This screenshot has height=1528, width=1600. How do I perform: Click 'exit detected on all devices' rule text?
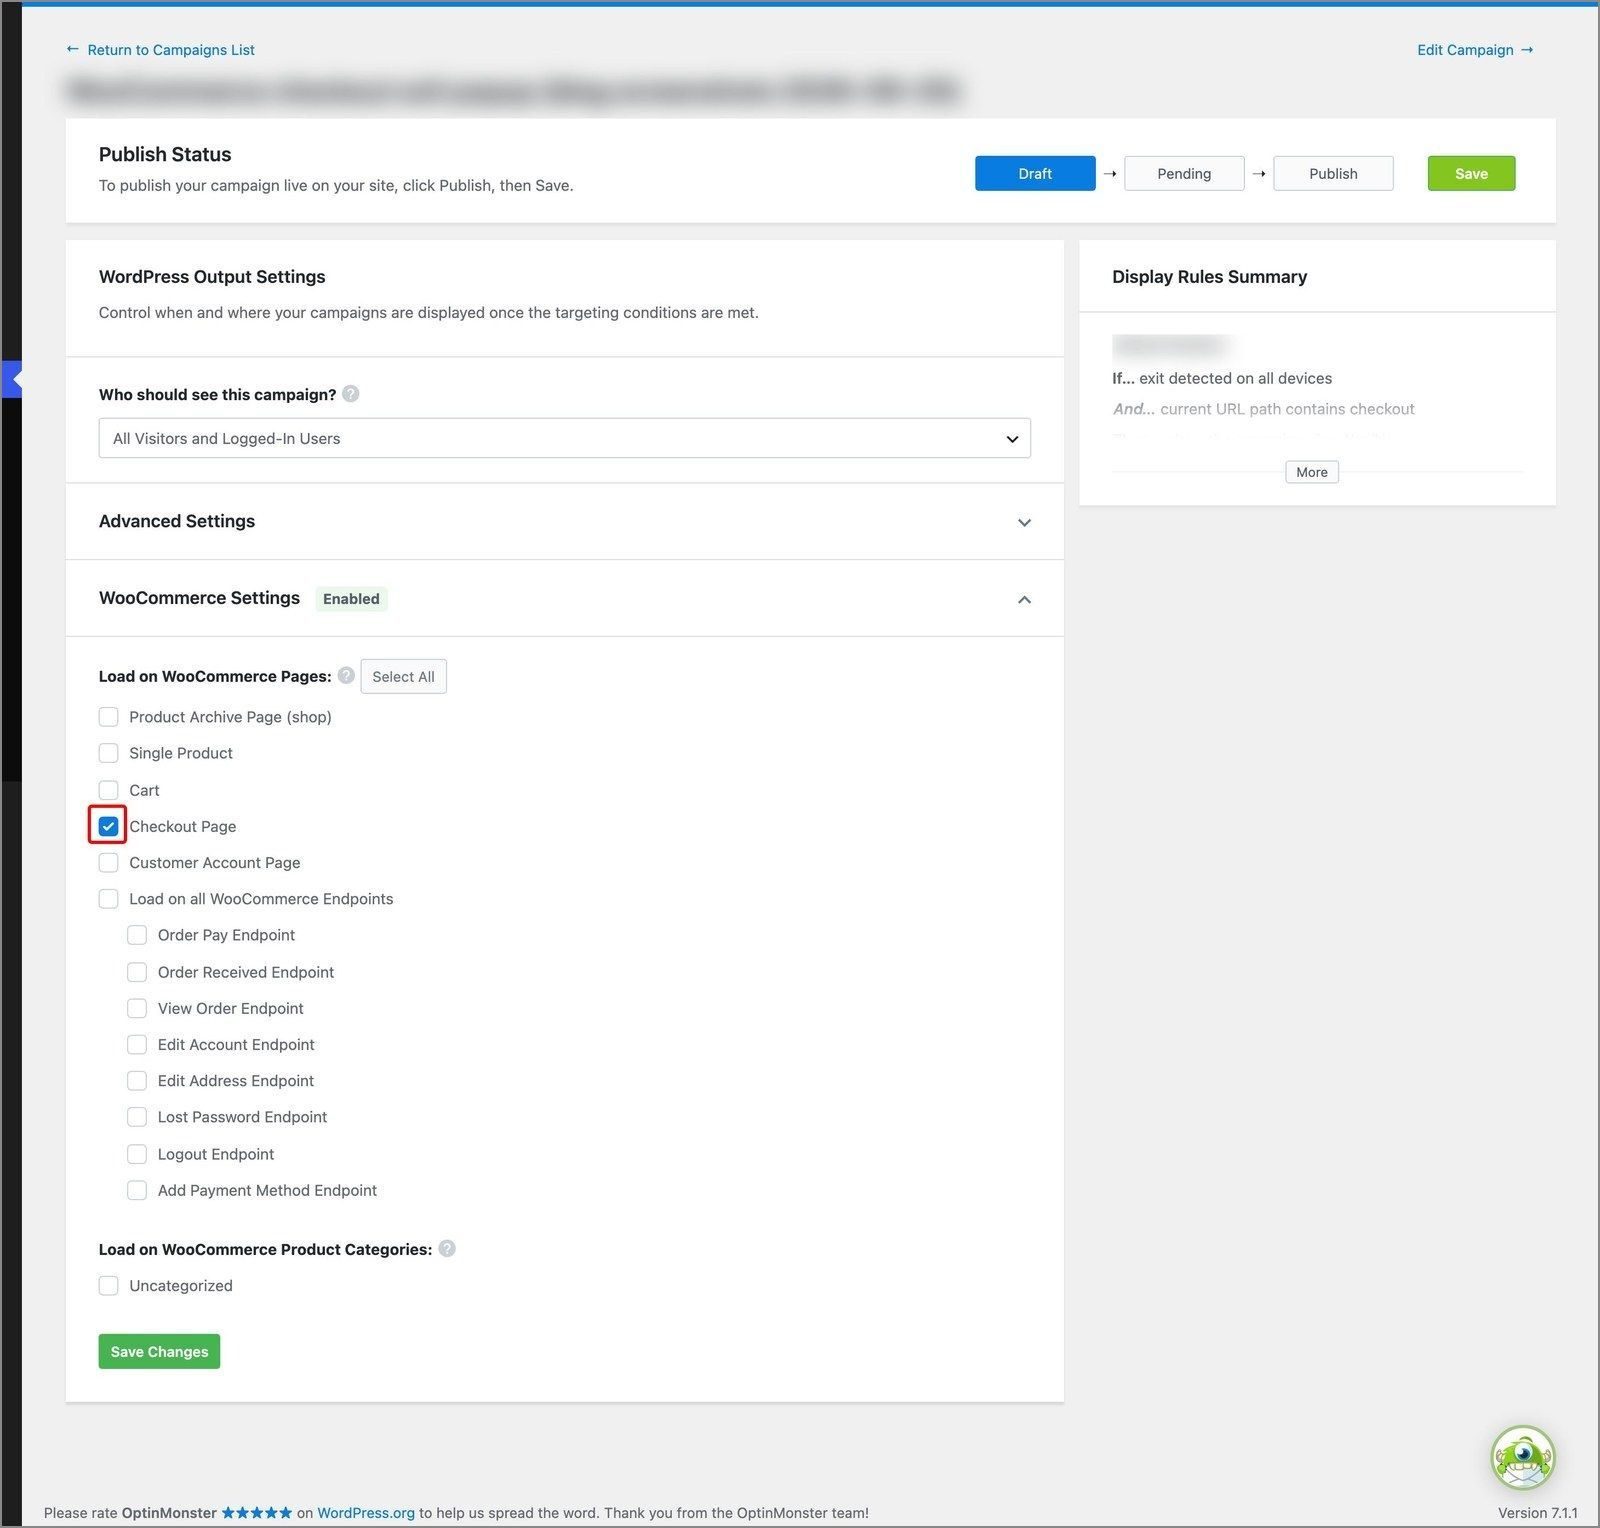pos(1235,378)
